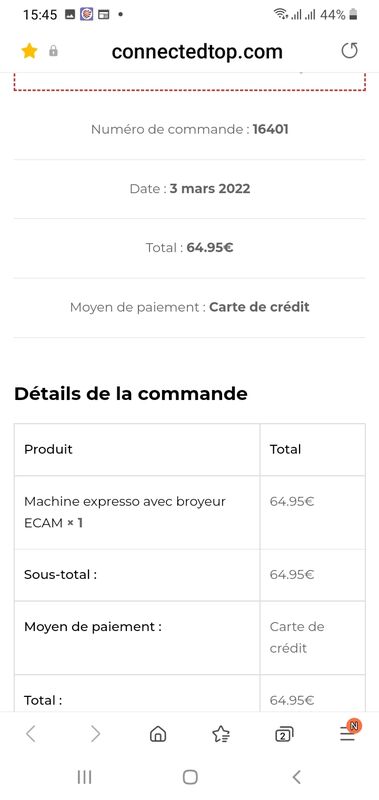The image size is (379, 800).
Task: Tap order number 16401
Action: [x=270, y=130]
